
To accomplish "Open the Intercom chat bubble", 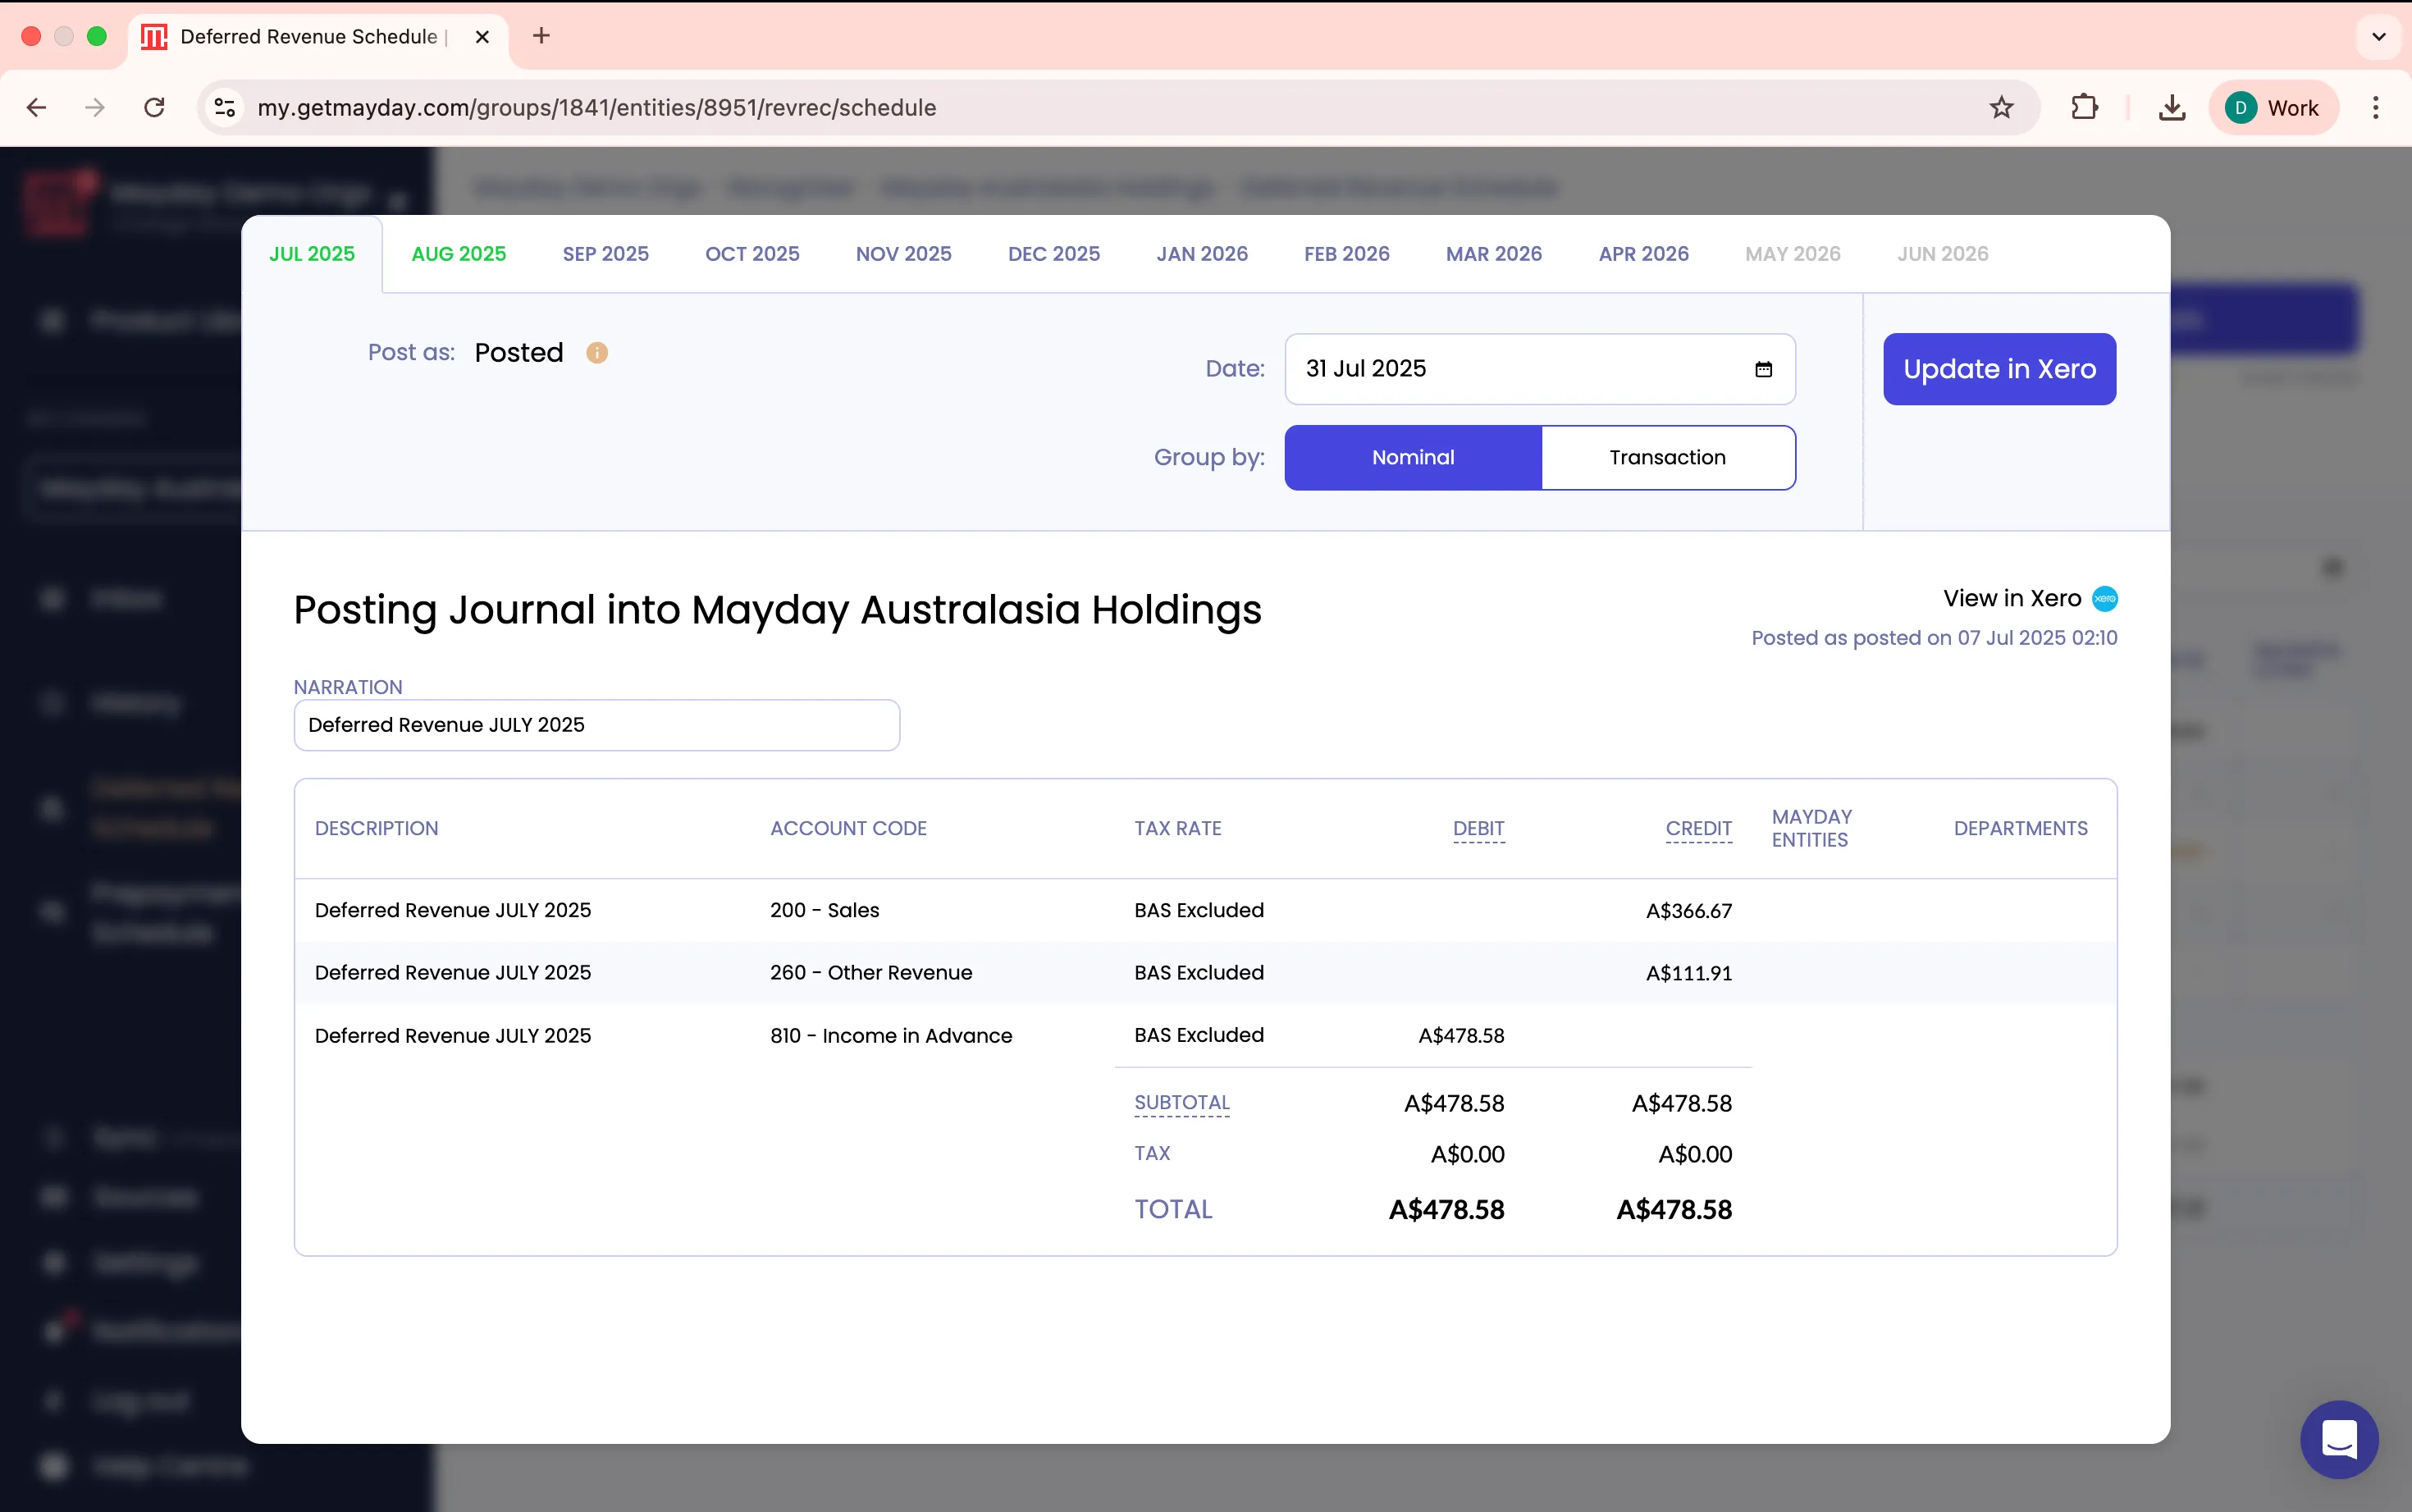I will (x=2338, y=1439).
